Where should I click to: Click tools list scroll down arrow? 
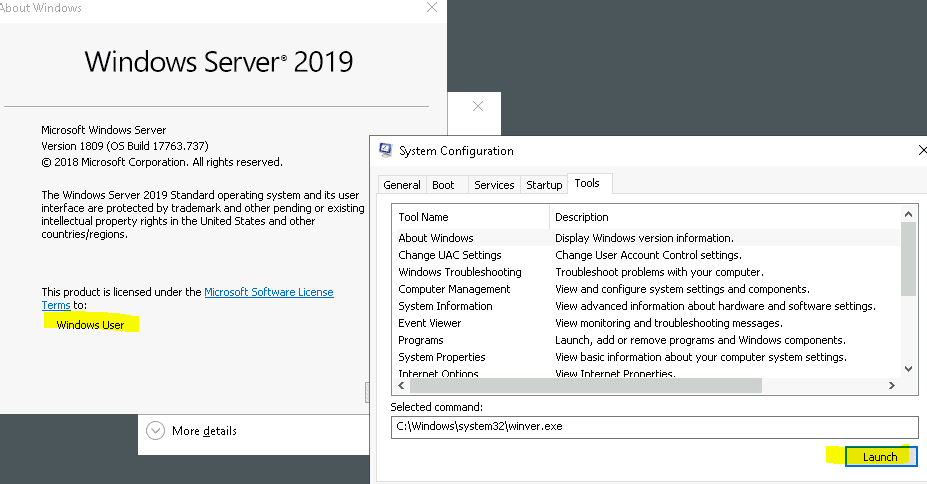(x=909, y=369)
